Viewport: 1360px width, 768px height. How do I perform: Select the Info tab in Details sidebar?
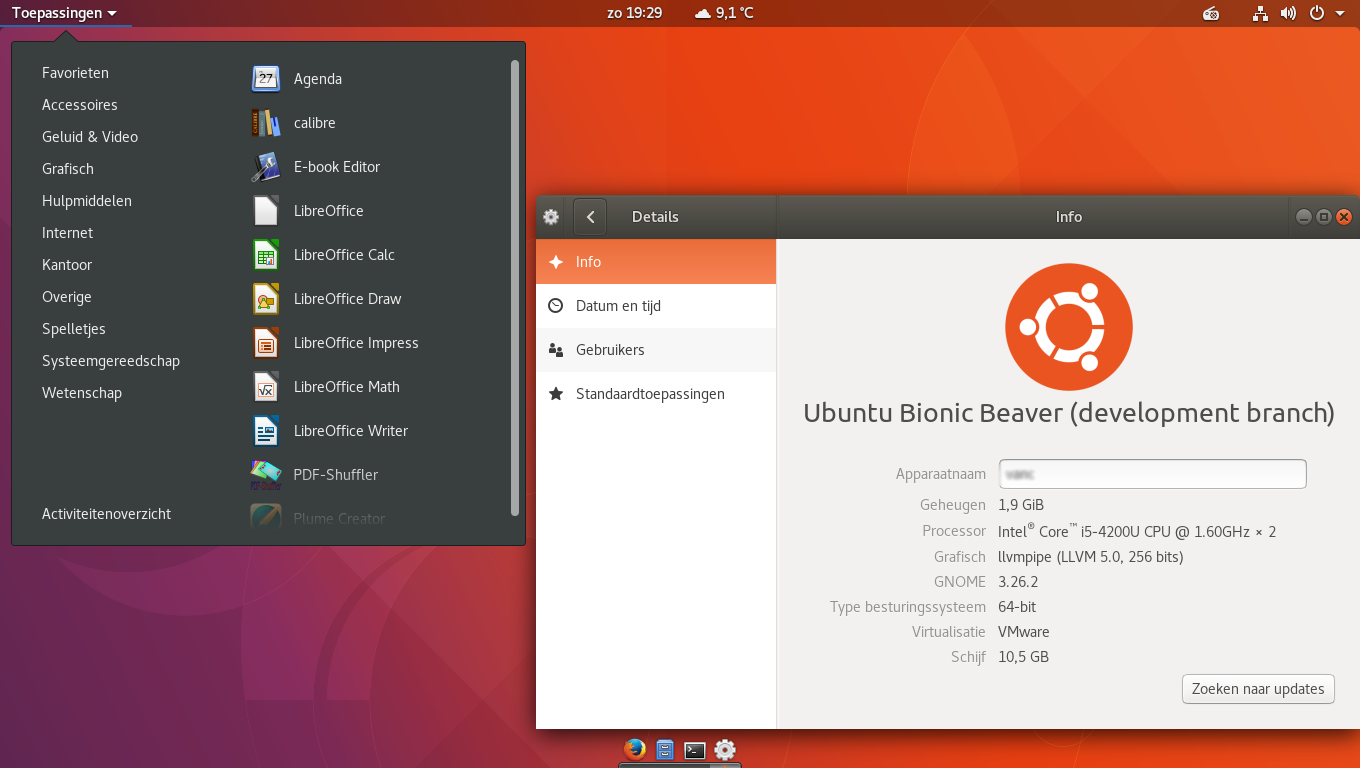coord(656,262)
